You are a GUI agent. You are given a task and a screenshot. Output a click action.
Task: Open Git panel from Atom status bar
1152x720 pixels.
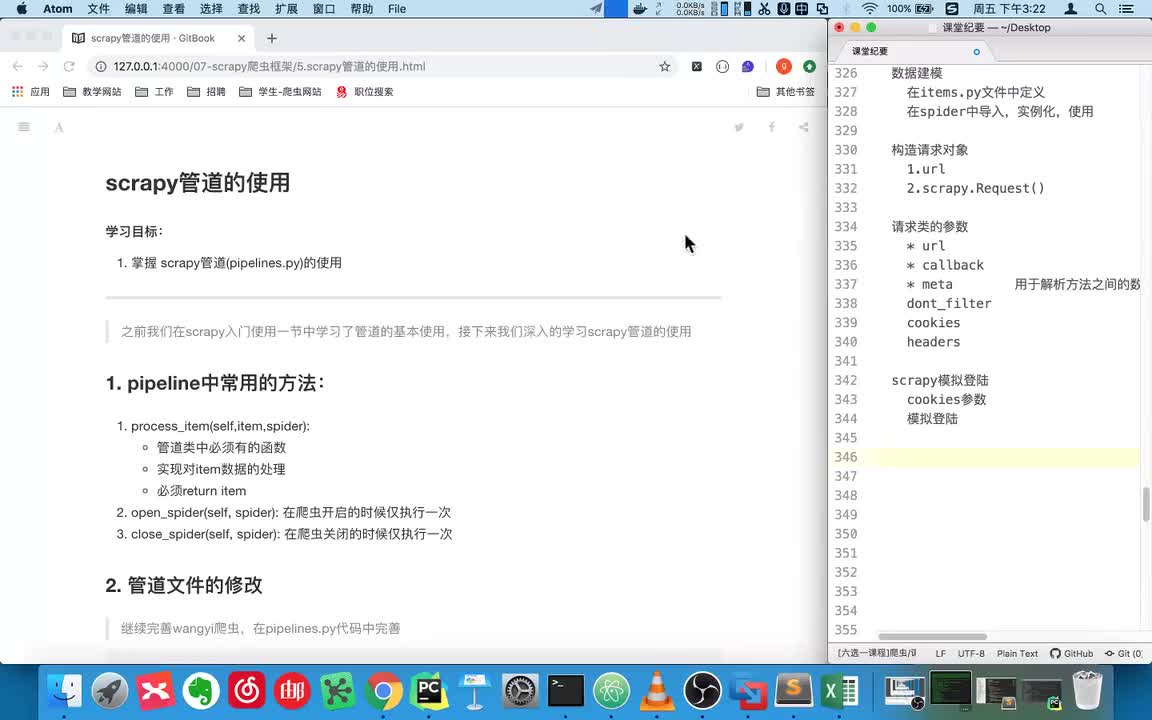tap(1123, 653)
